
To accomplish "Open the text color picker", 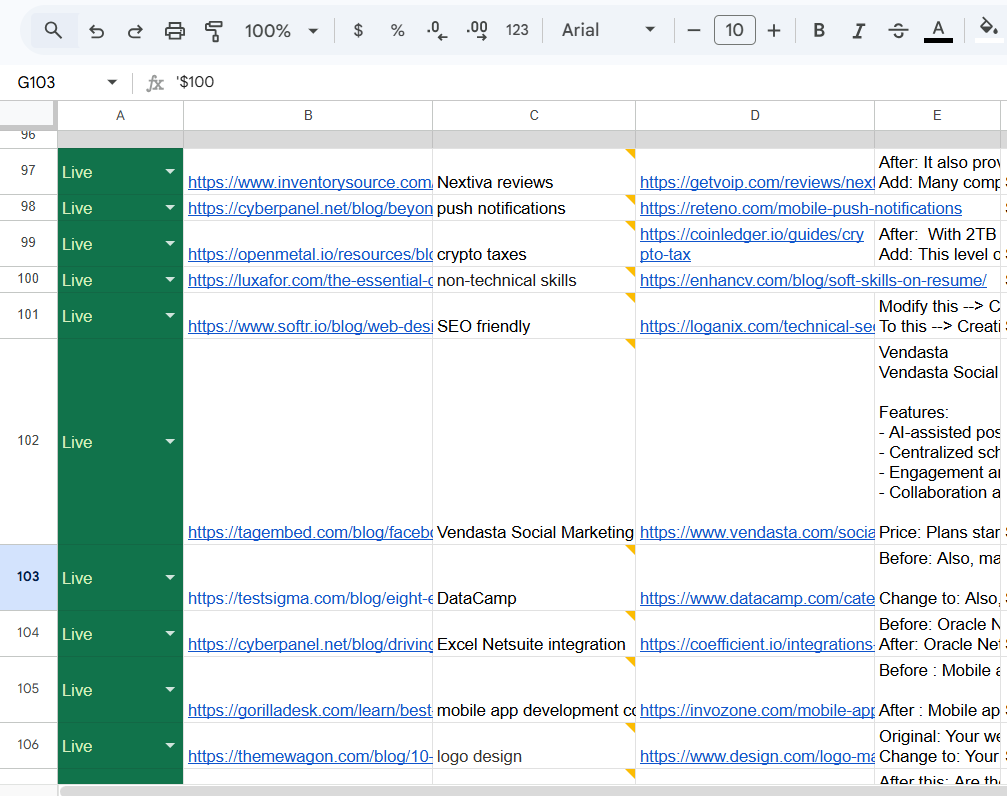I will click(x=938, y=30).
